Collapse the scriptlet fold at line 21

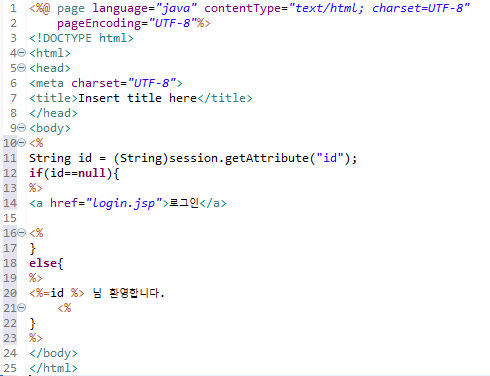[21, 308]
